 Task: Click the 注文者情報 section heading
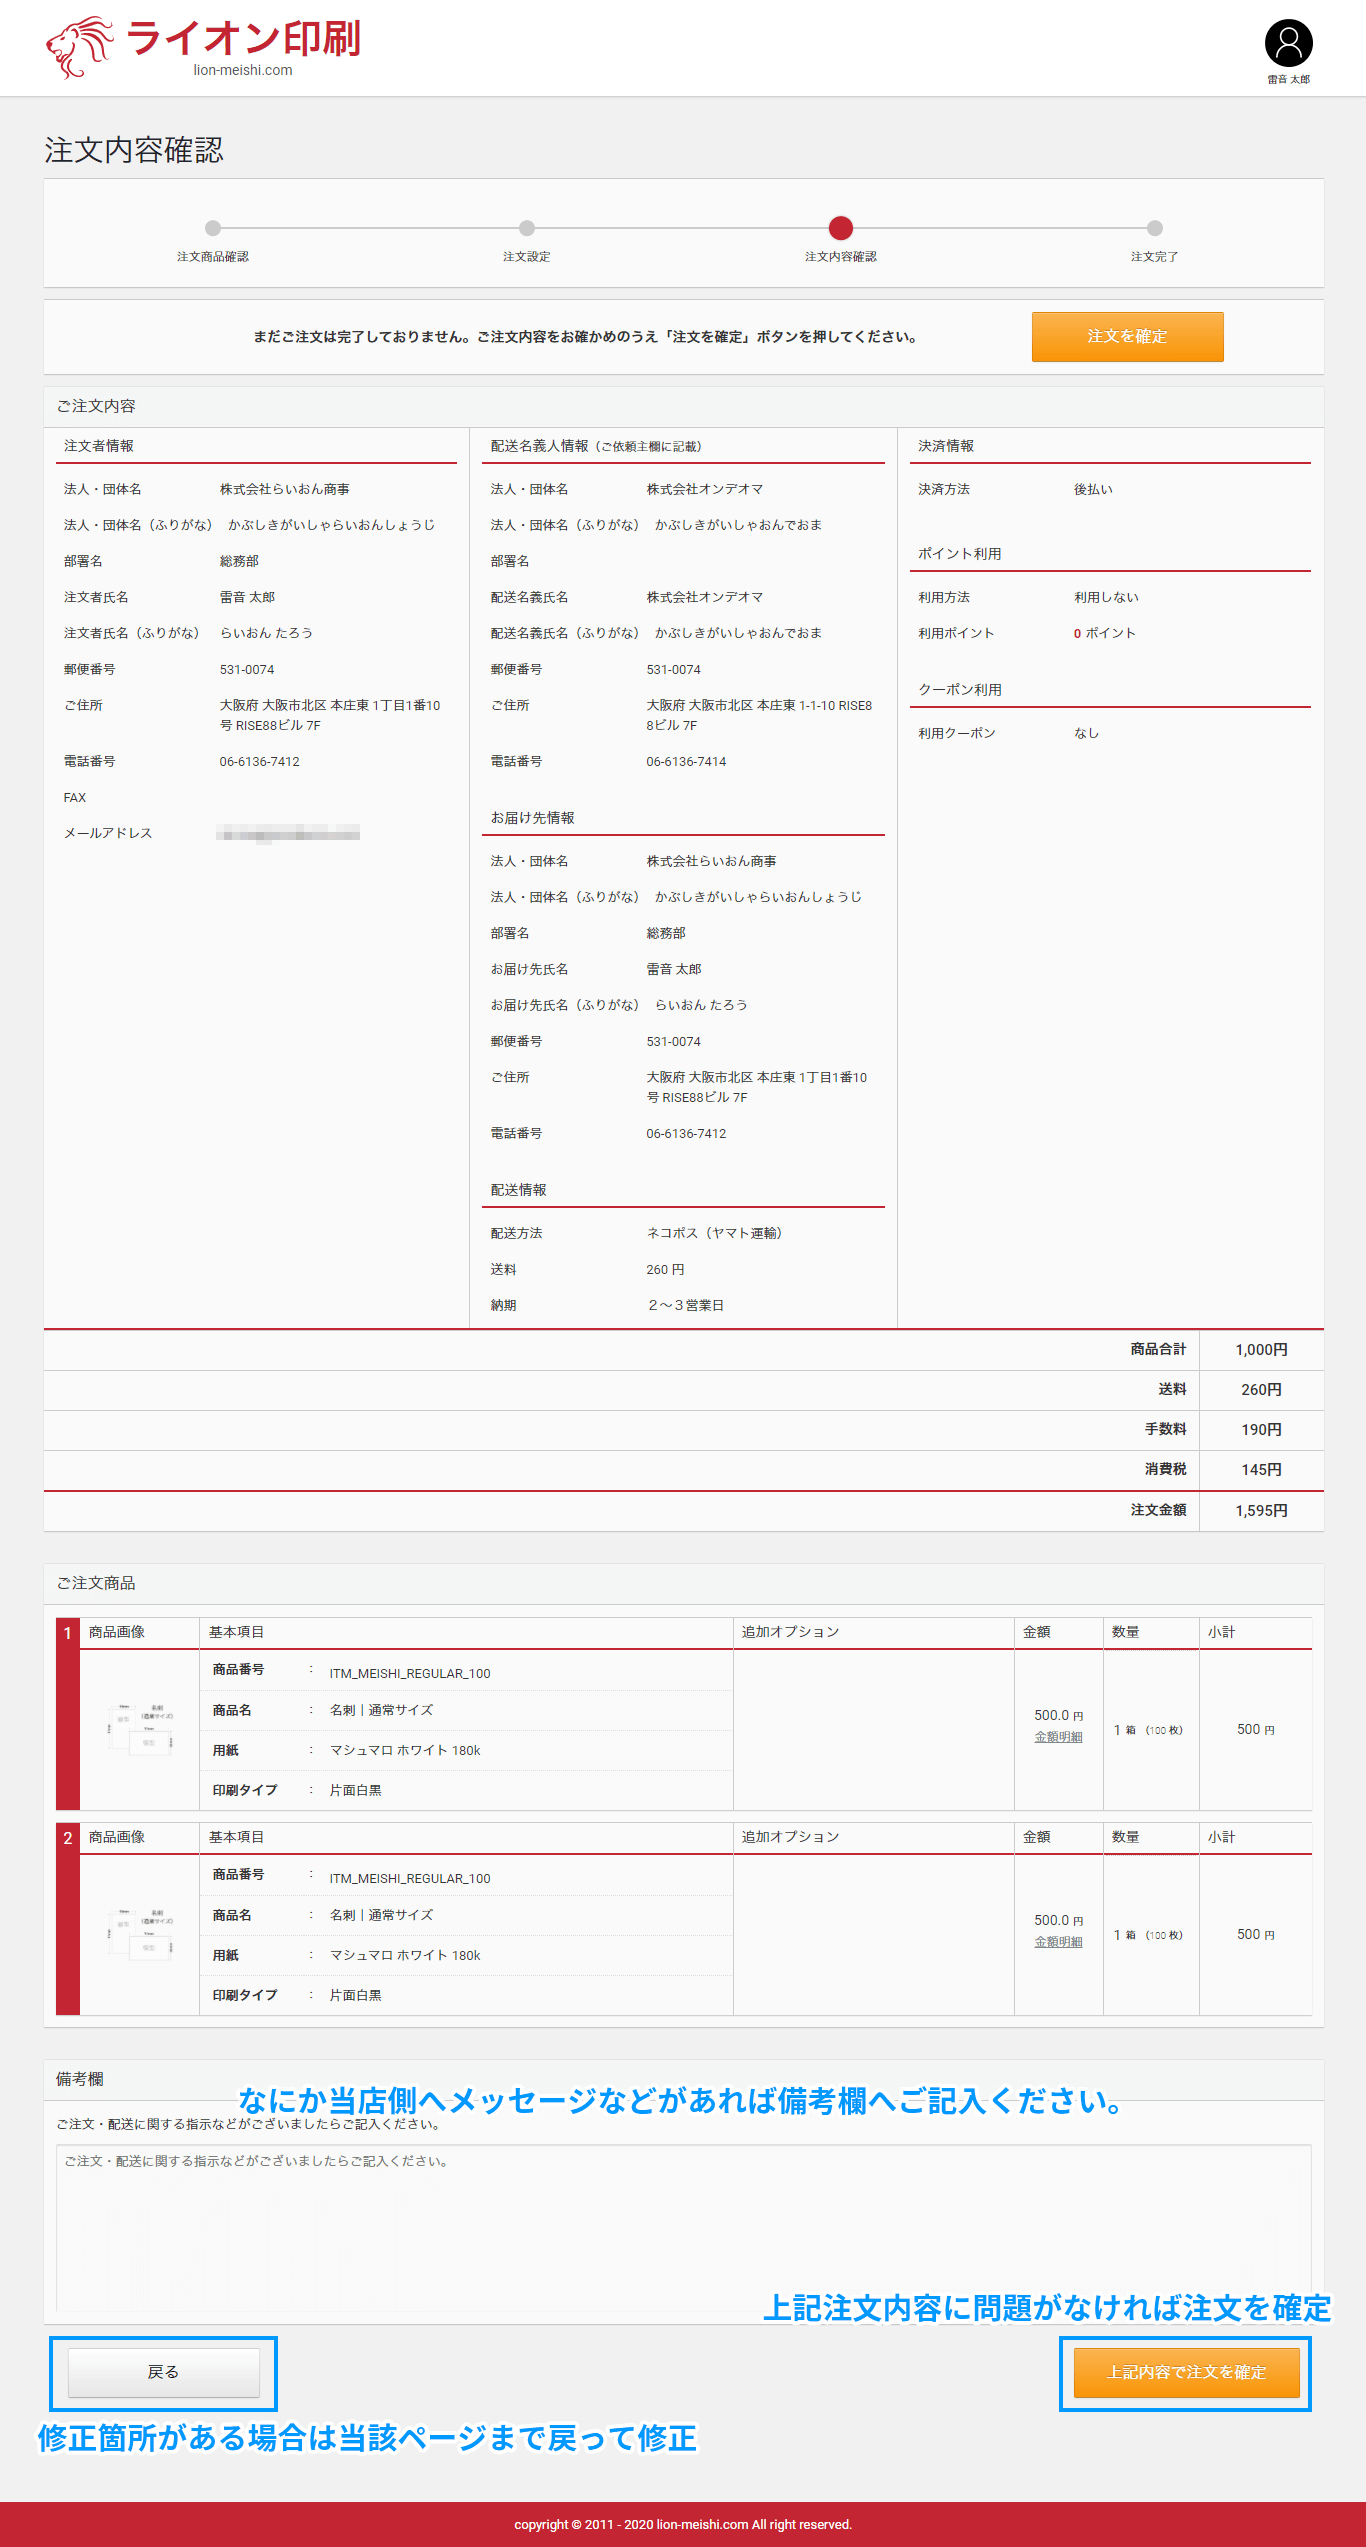[99, 446]
